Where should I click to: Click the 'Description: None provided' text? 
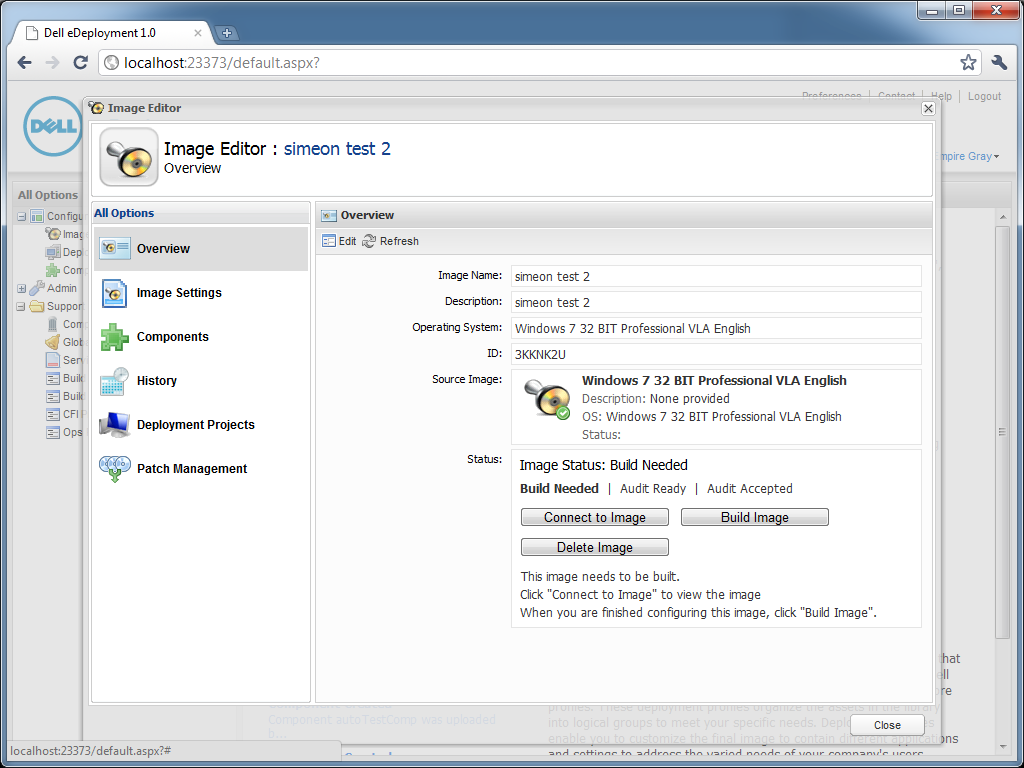coord(656,398)
